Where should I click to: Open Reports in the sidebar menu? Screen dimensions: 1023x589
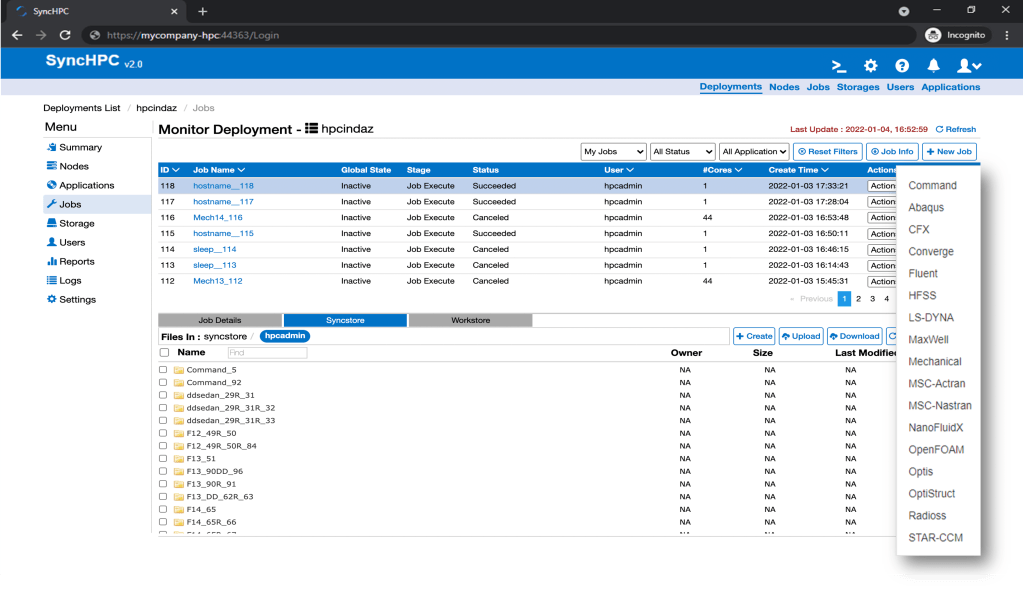point(76,261)
